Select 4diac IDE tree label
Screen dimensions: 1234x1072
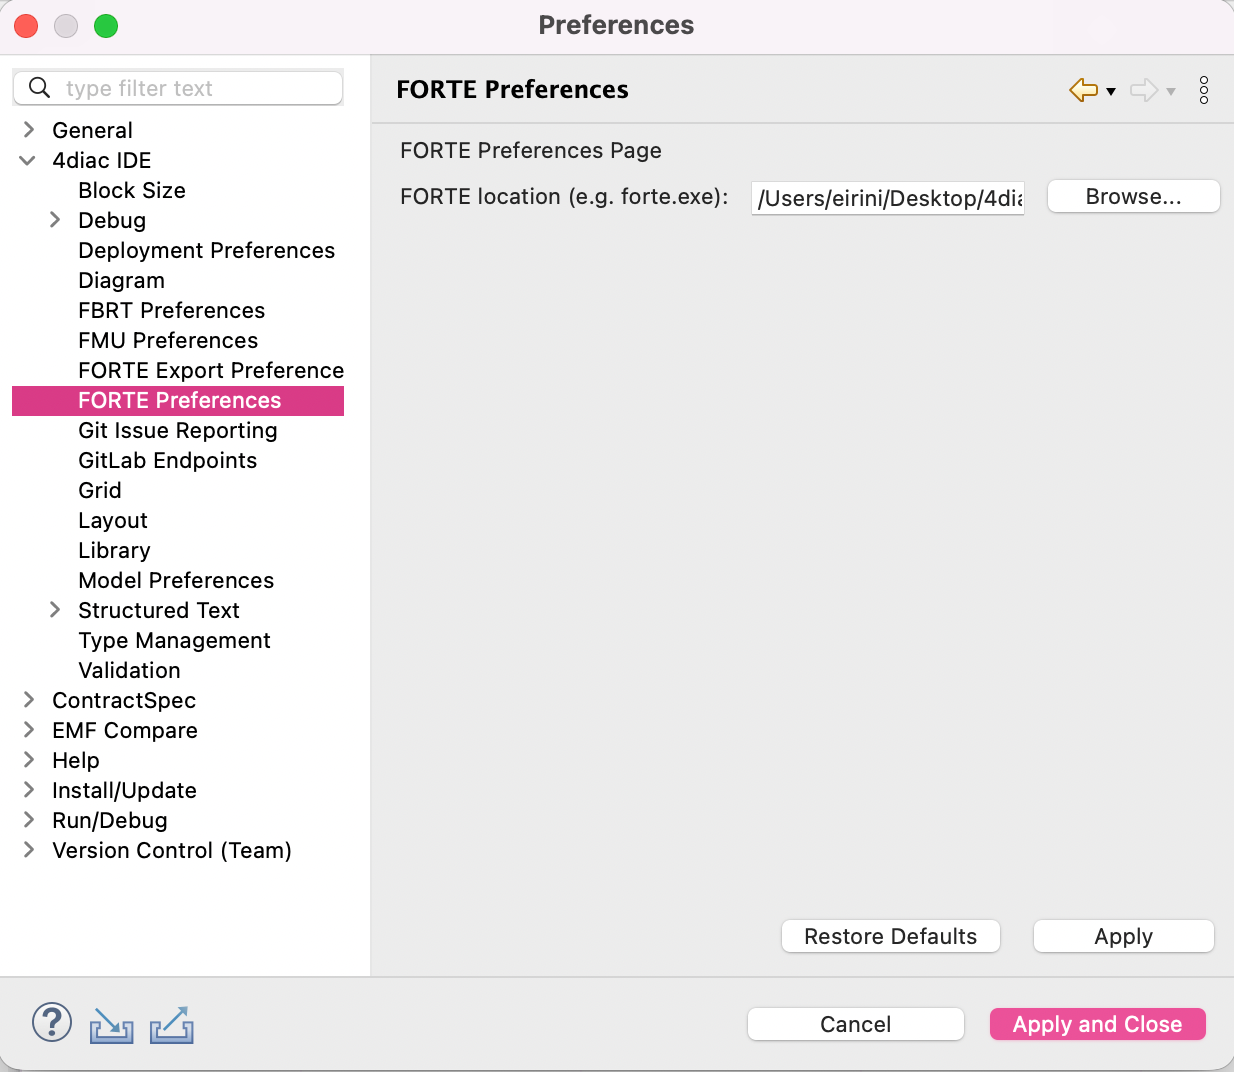click(102, 160)
